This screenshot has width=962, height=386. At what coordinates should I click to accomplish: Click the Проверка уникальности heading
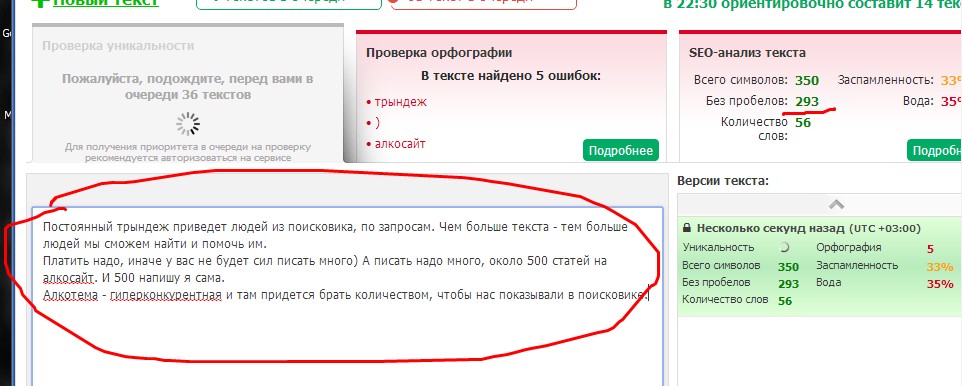tap(118, 46)
